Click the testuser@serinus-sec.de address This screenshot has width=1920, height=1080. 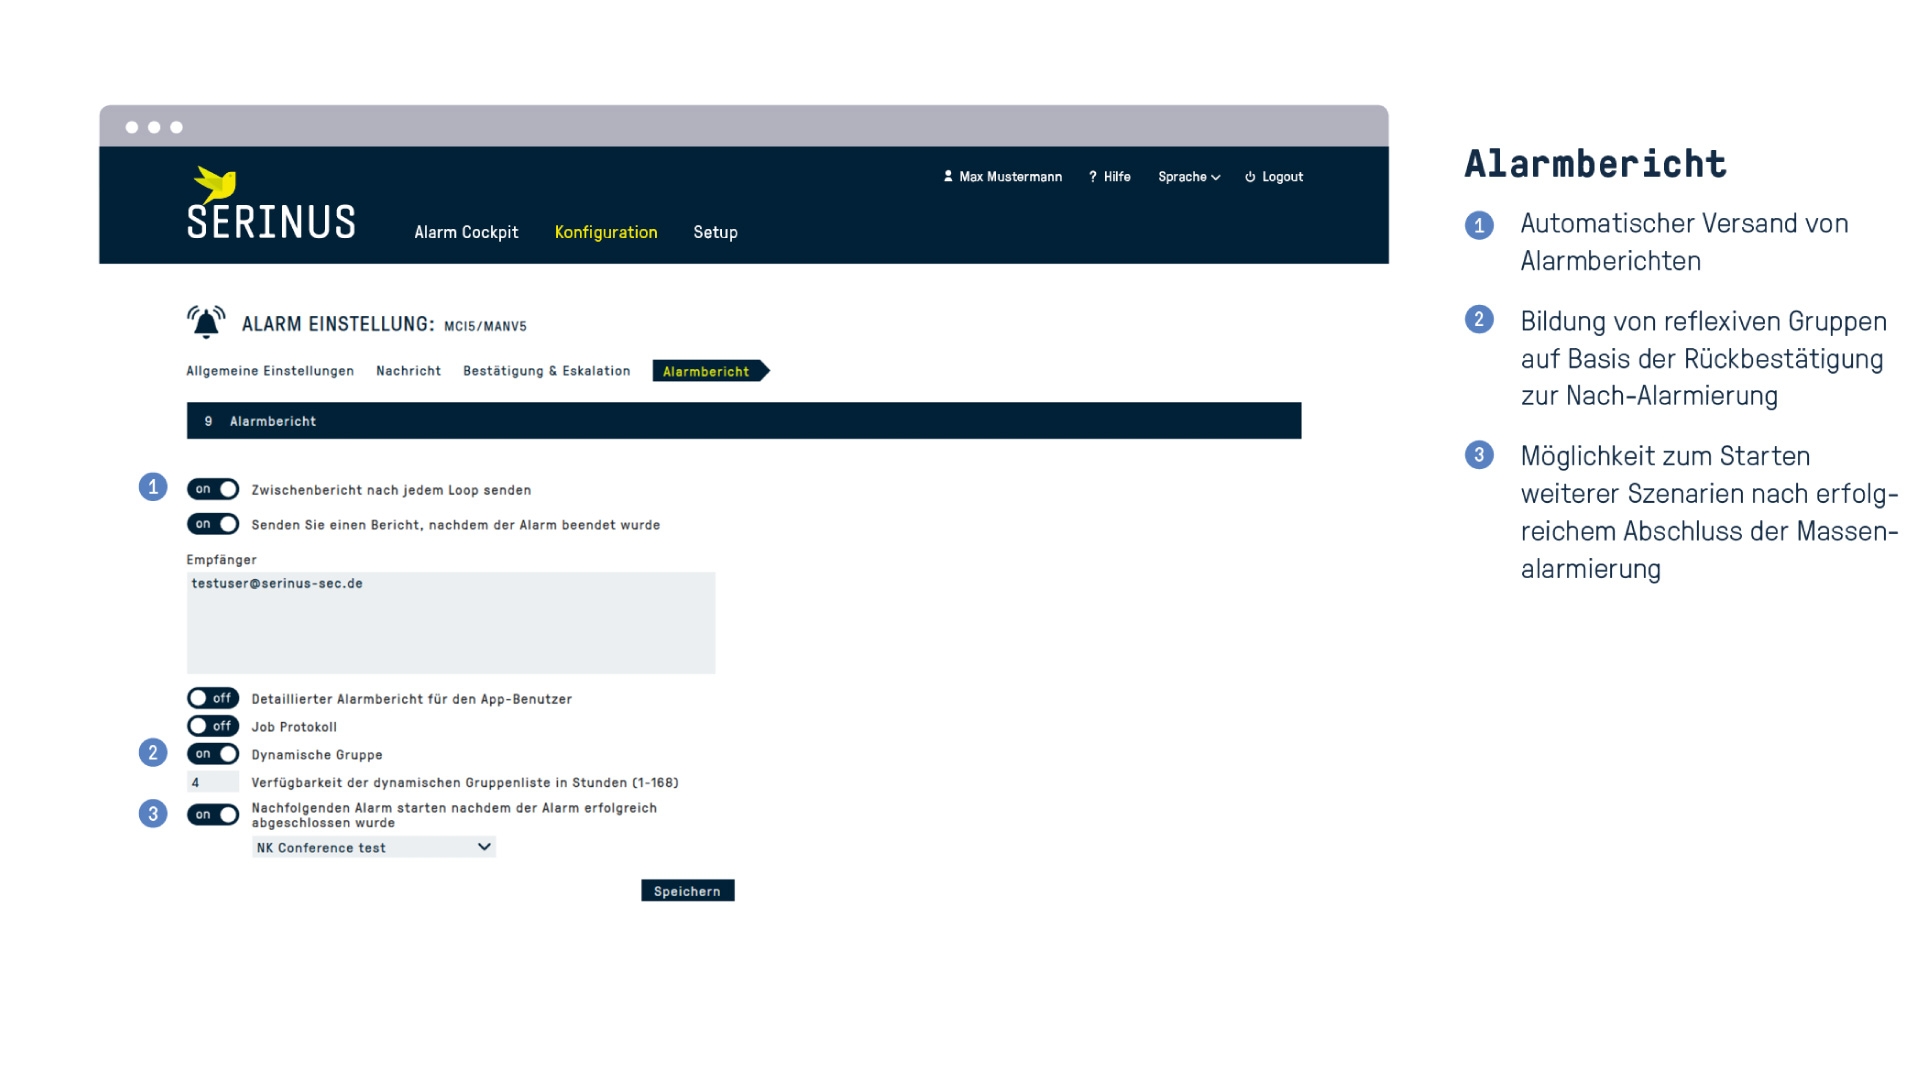[277, 584]
